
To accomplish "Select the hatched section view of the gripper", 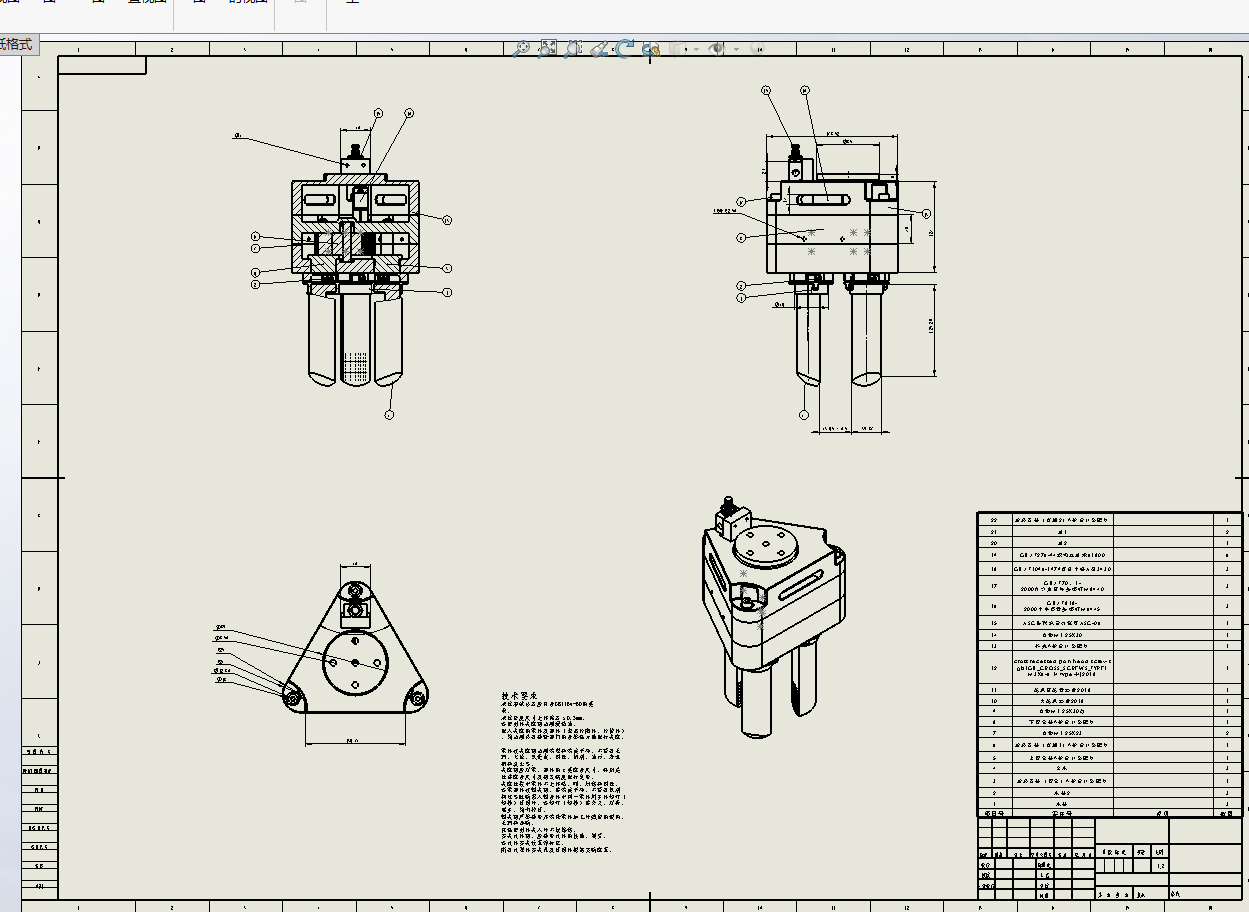I will pos(357,265).
